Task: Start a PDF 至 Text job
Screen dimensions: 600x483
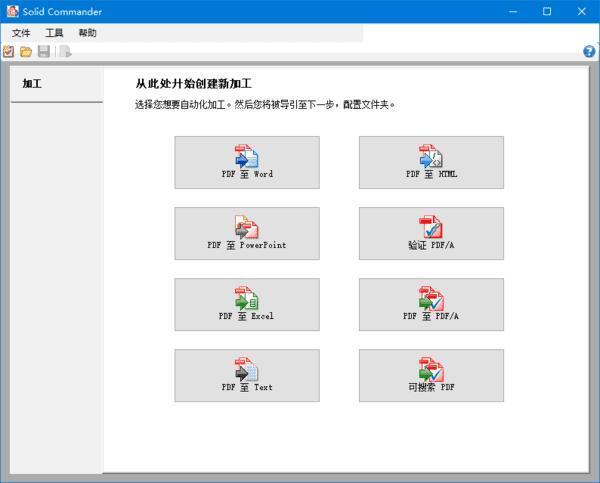Action: [247, 375]
